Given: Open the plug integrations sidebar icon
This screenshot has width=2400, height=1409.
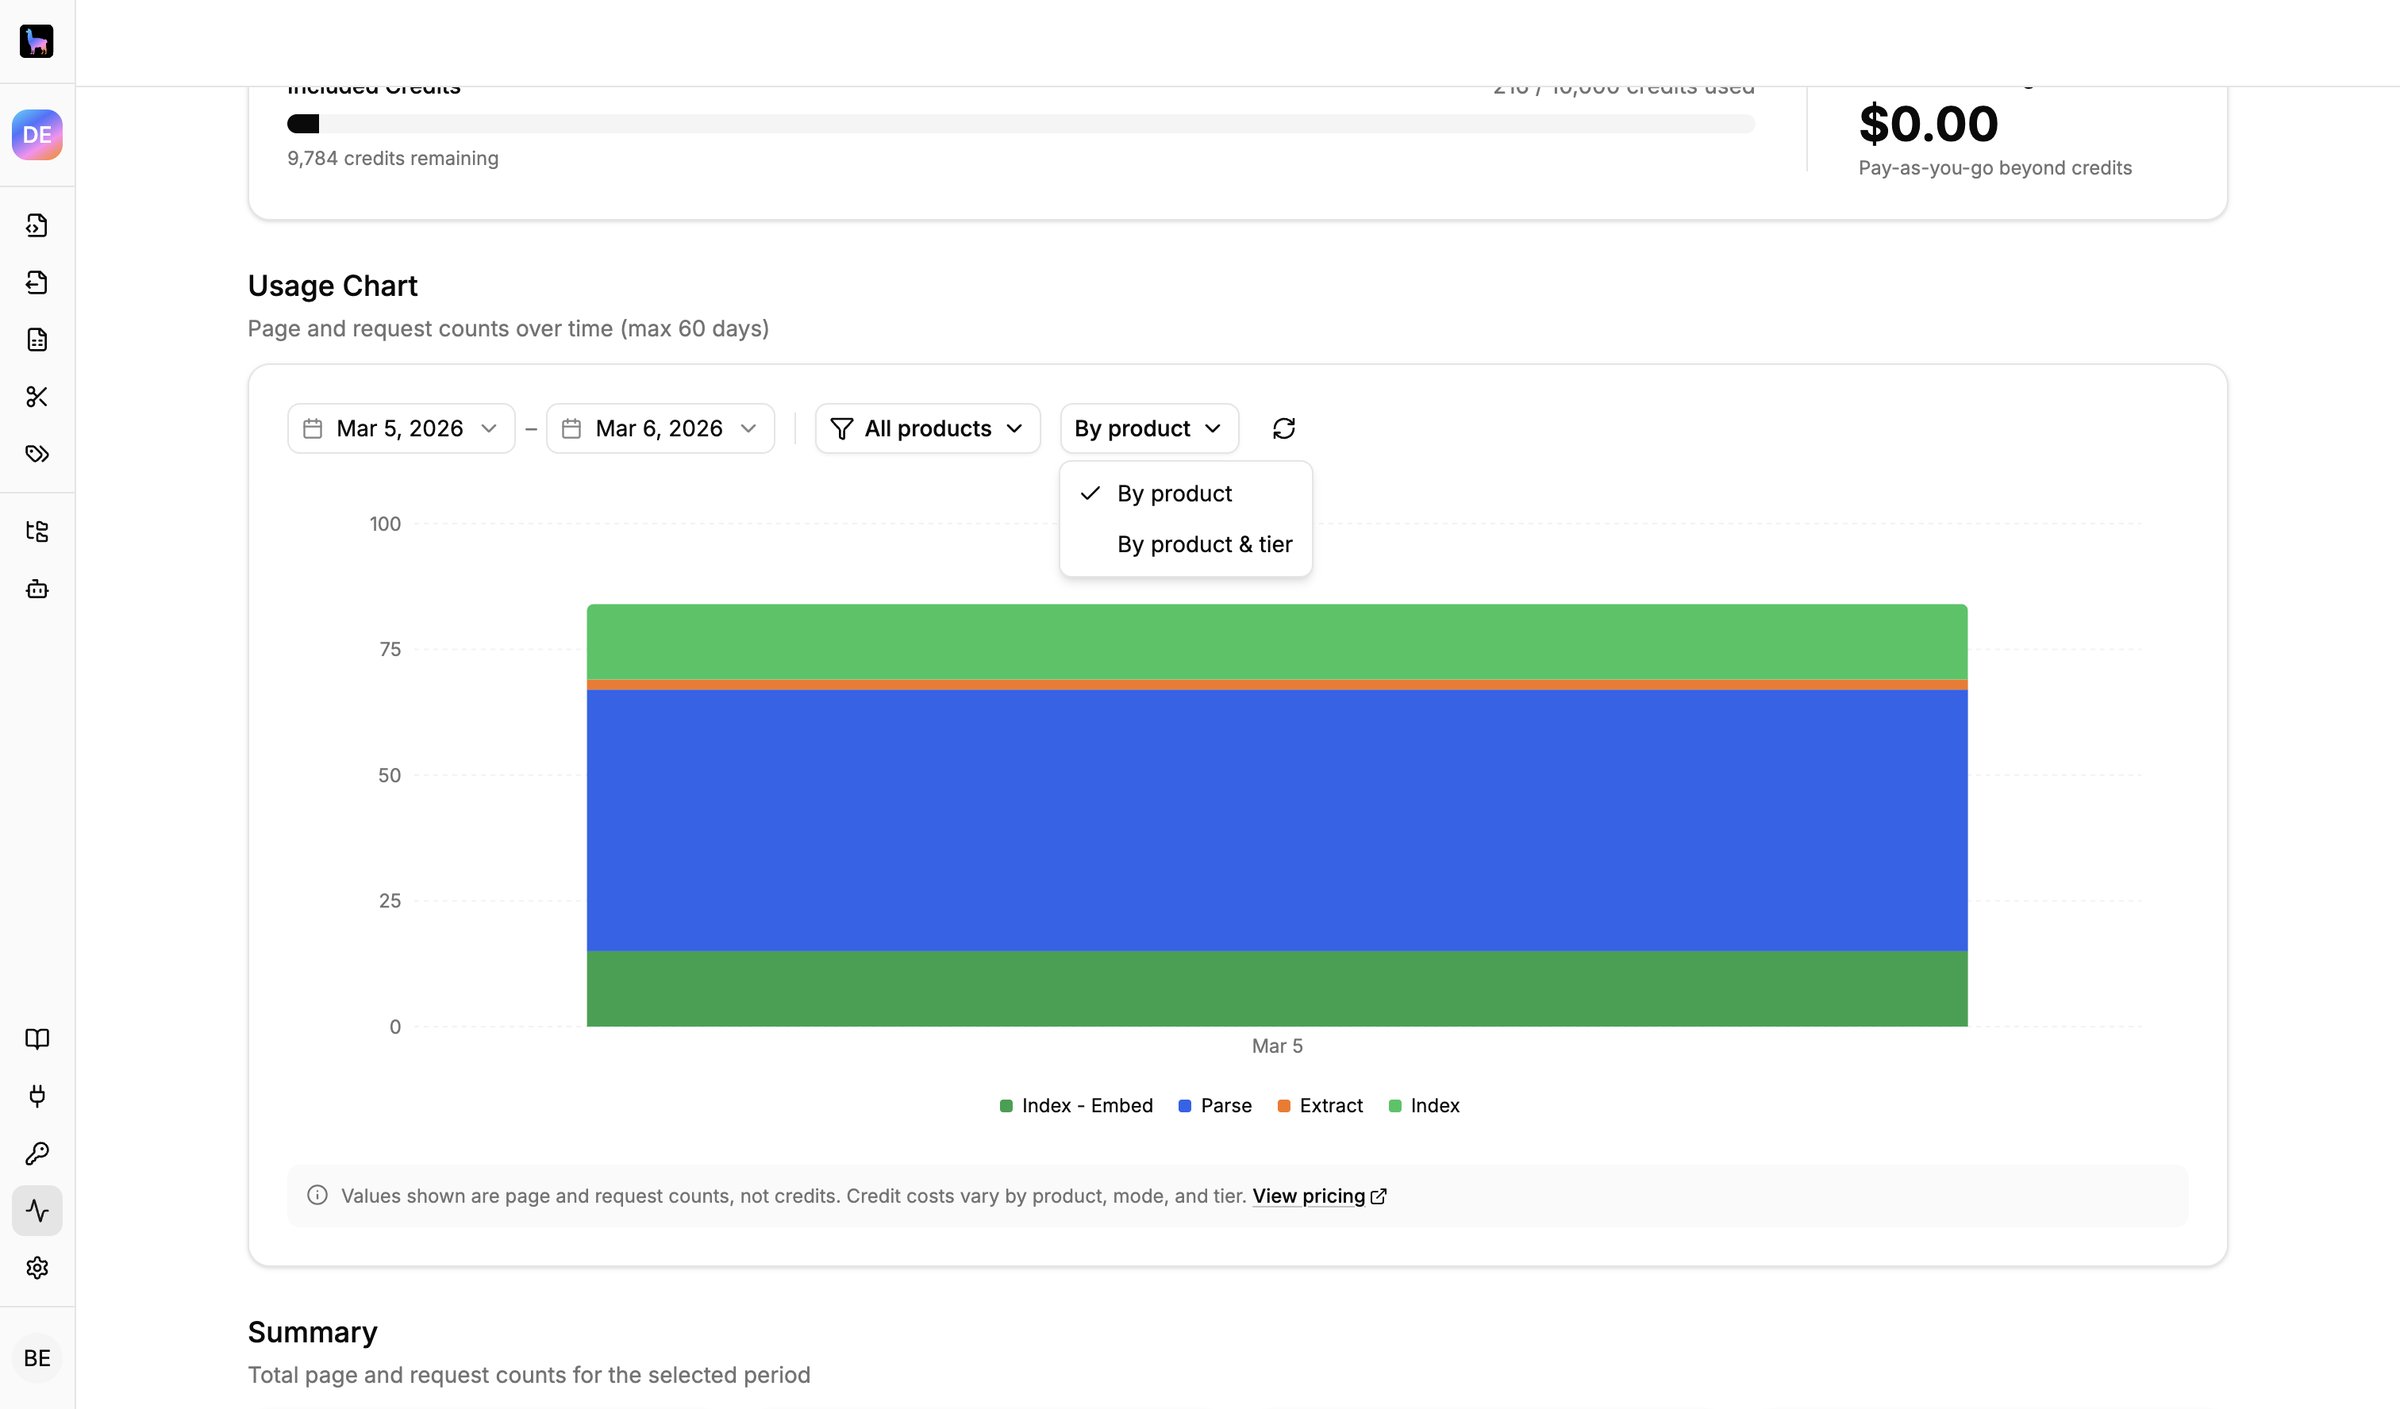Looking at the screenshot, I should coord(37,1095).
